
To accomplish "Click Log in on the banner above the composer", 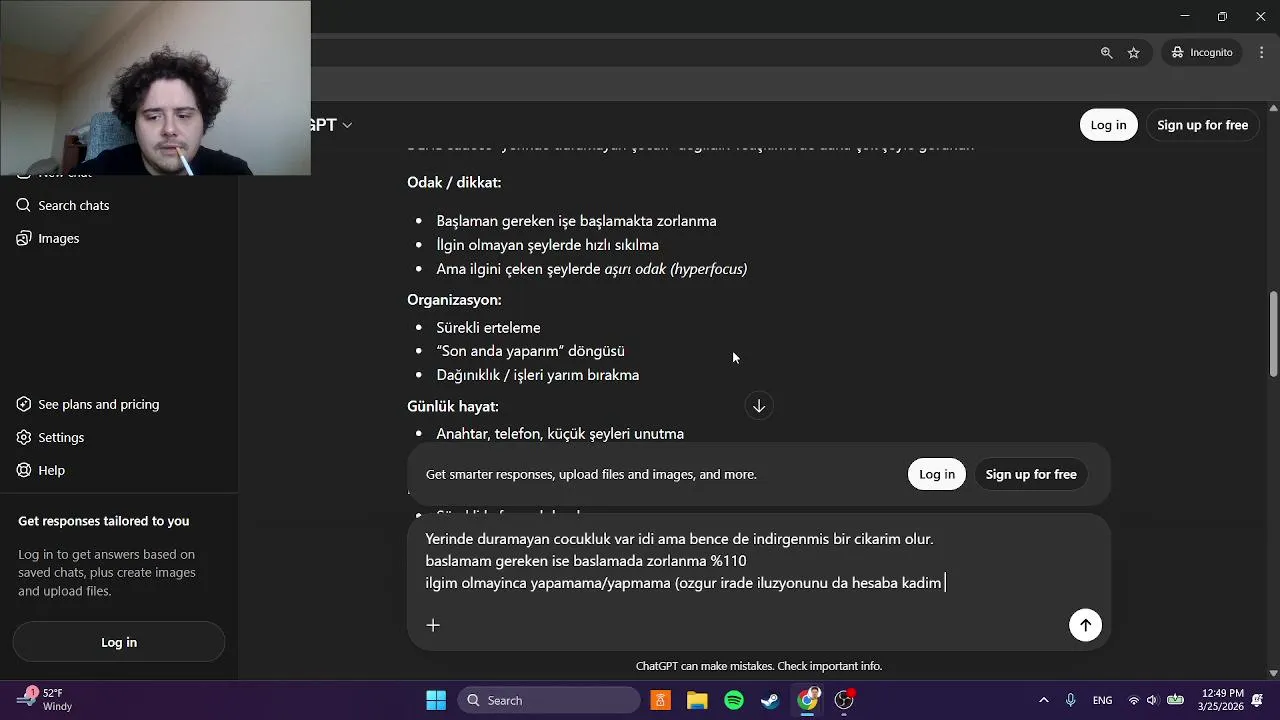I will (x=937, y=474).
